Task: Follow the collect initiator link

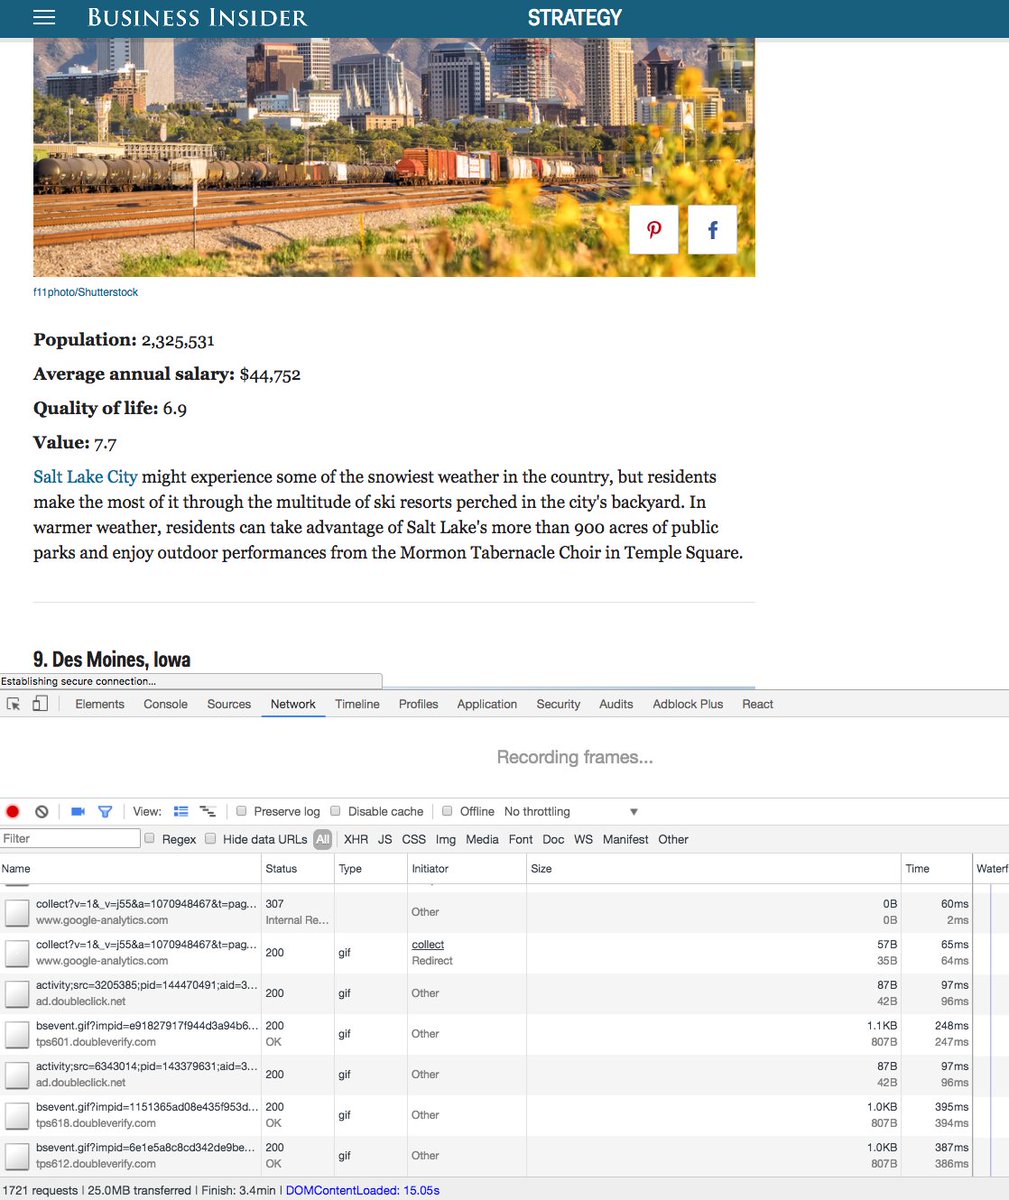Action: point(428,945)
